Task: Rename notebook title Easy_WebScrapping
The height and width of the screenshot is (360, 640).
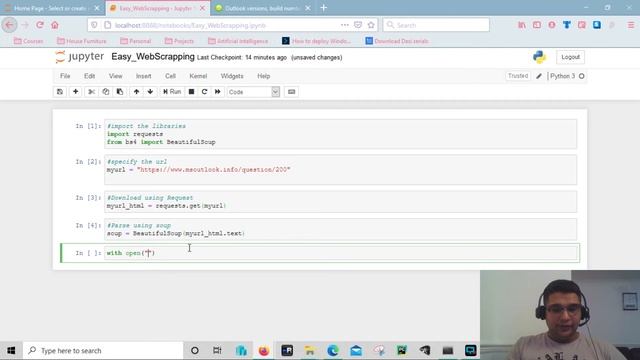Action: coord(153,57)
